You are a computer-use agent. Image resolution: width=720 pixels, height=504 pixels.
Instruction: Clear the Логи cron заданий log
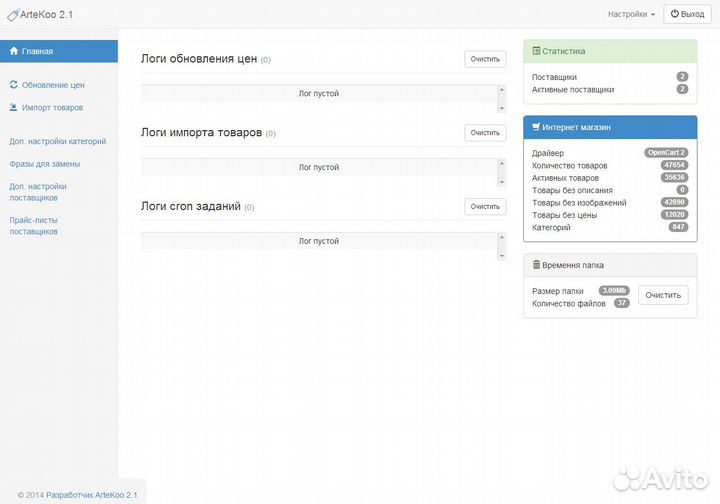485,207
